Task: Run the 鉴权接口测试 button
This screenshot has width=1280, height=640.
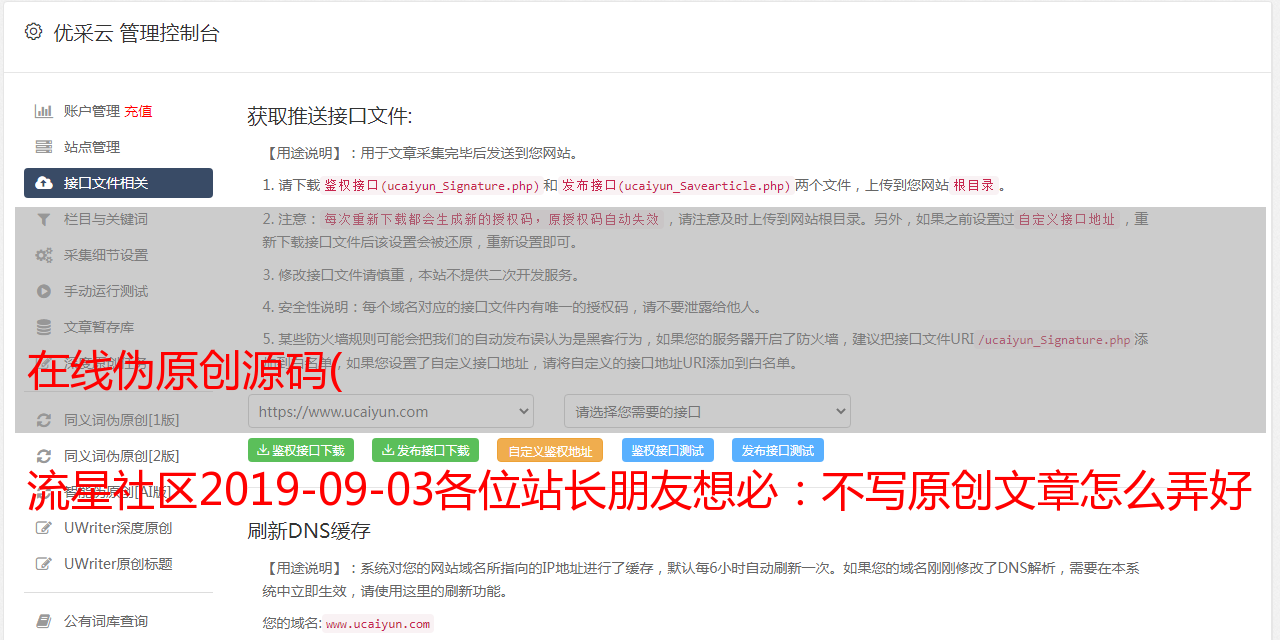Action: pyautogui.click(x=668, y=450)
